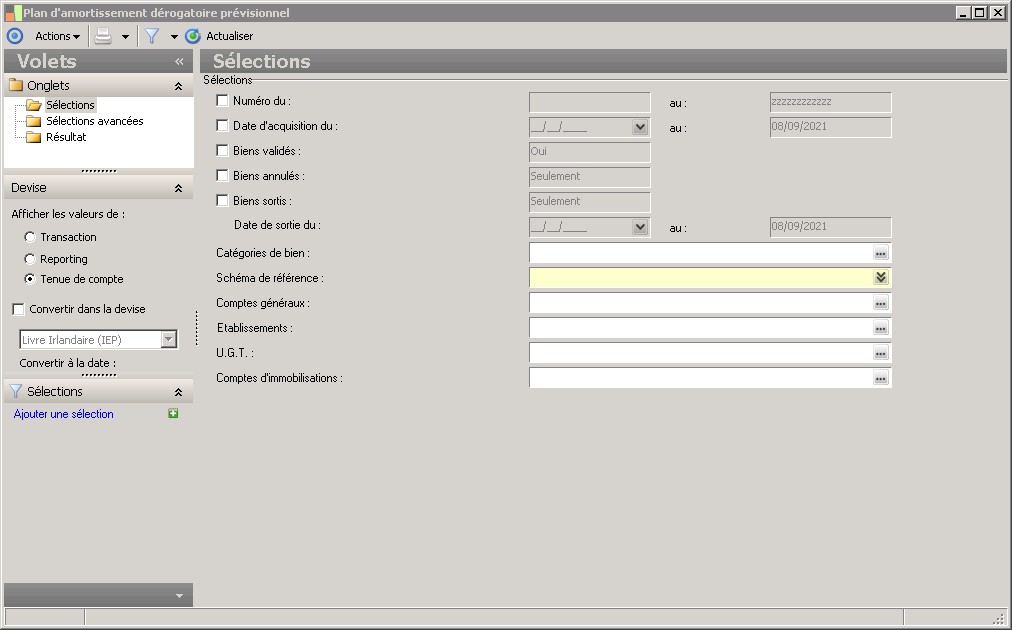The width and height of the screenshot is (1012, 630).
Task: Open U.G.T. ellipsis browse button
Action: click(x=881, y=353)
